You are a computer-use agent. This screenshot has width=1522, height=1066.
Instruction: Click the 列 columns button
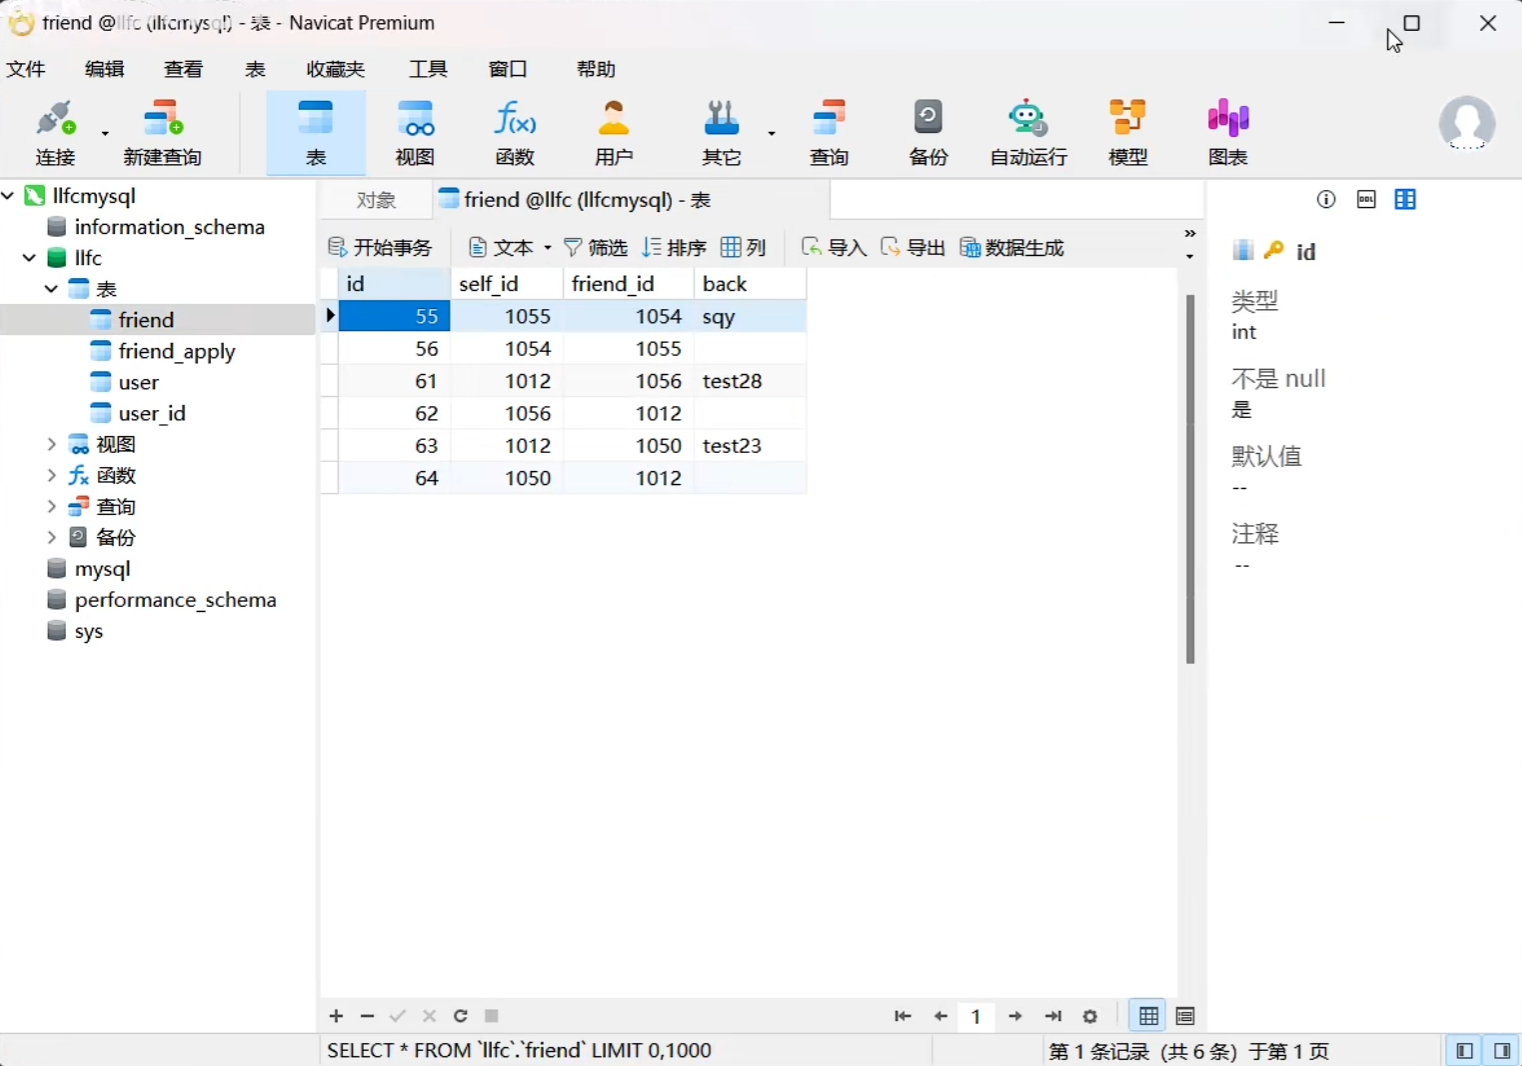coord(743,247)
